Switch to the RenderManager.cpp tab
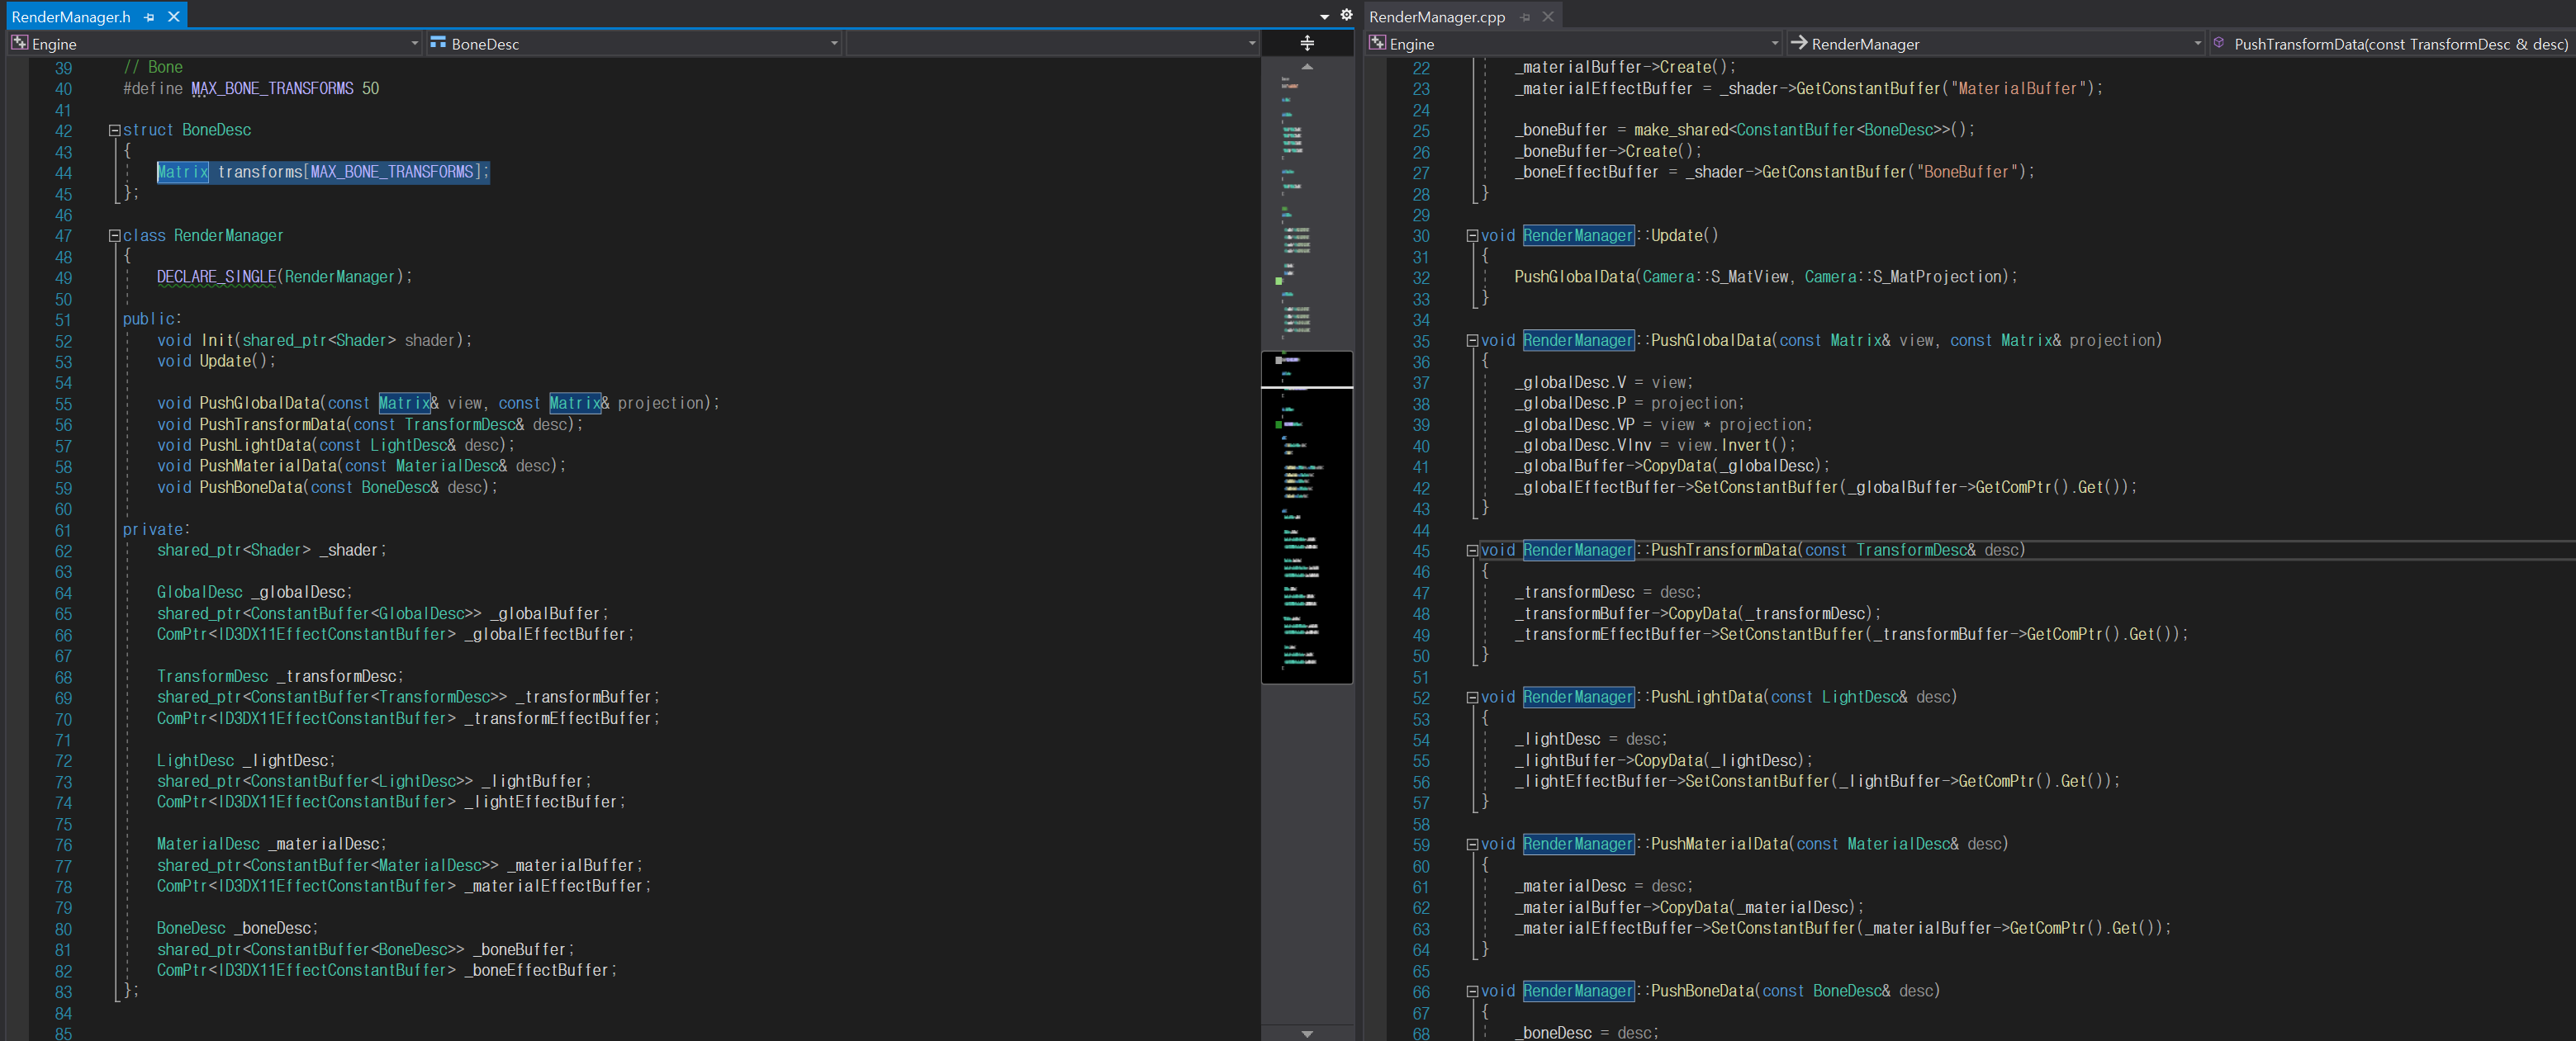 [x=1436, y=17]
